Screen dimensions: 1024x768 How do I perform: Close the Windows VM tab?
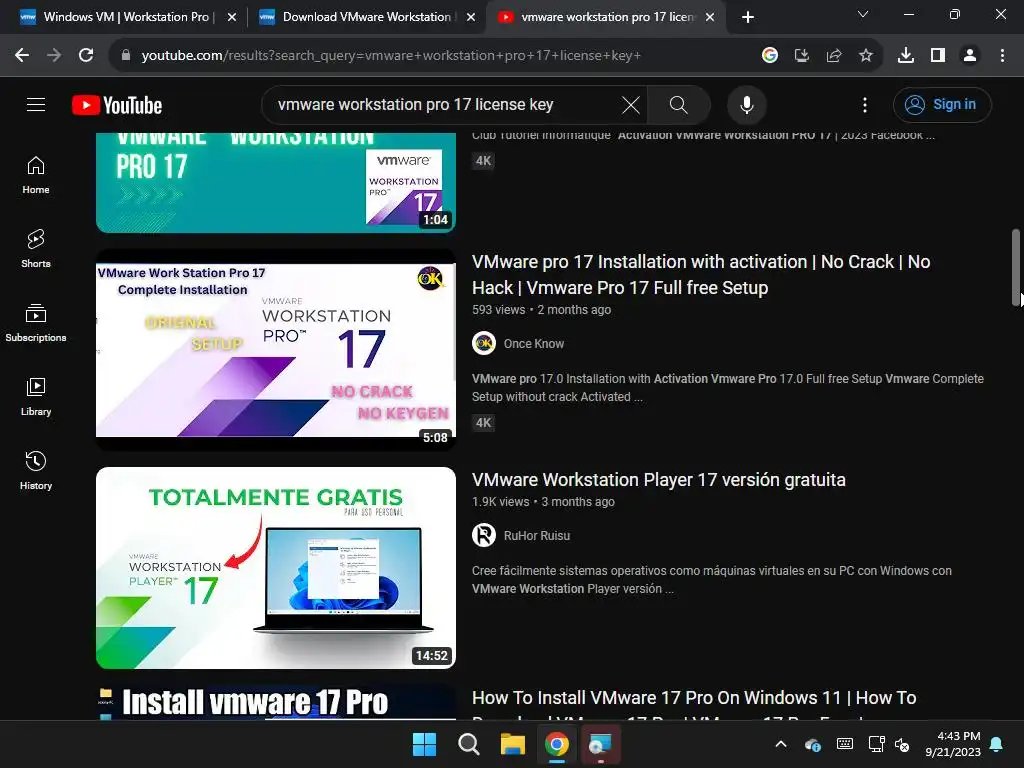click(x=231, y=18)
